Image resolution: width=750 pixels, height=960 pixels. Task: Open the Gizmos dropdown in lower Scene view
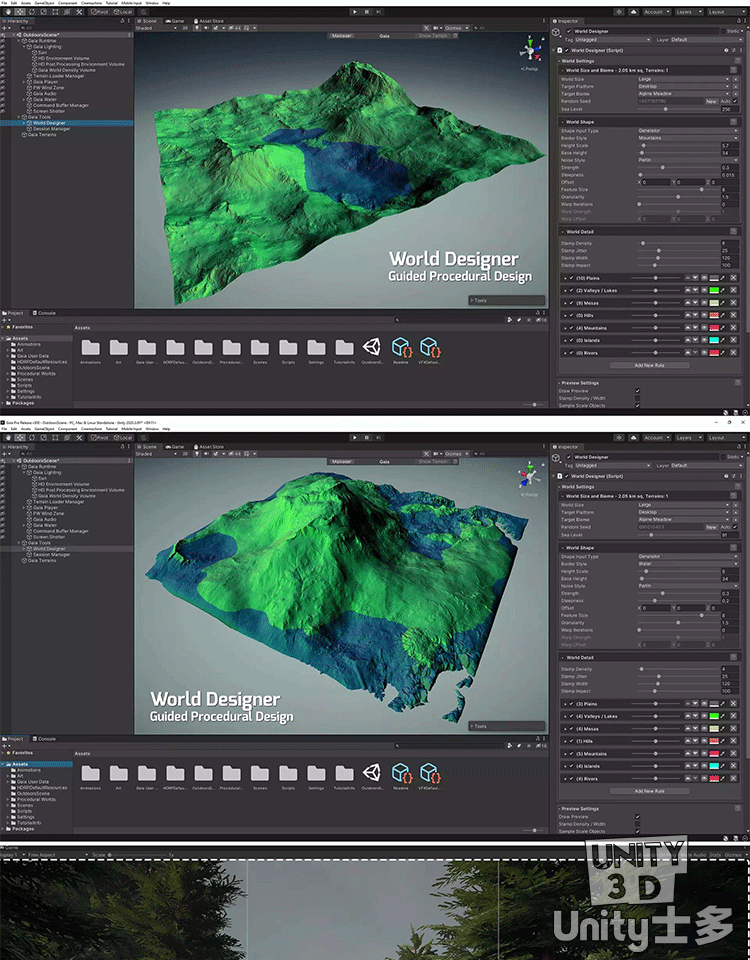(x=456, y=454)
